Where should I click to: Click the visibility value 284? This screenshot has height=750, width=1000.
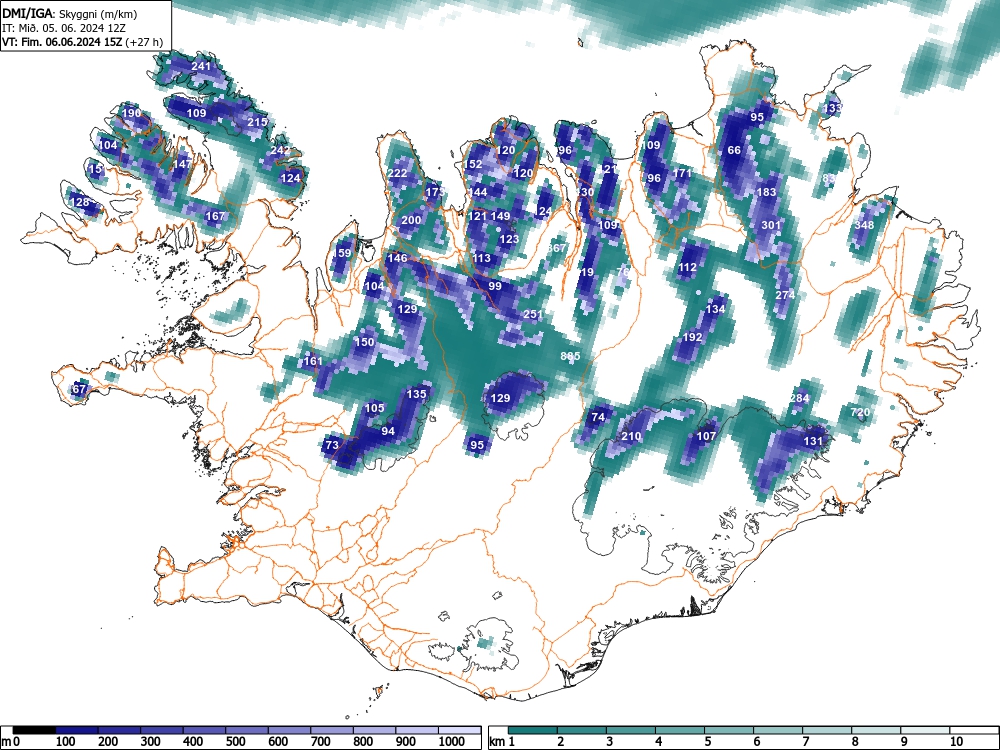tap(799, 398)
